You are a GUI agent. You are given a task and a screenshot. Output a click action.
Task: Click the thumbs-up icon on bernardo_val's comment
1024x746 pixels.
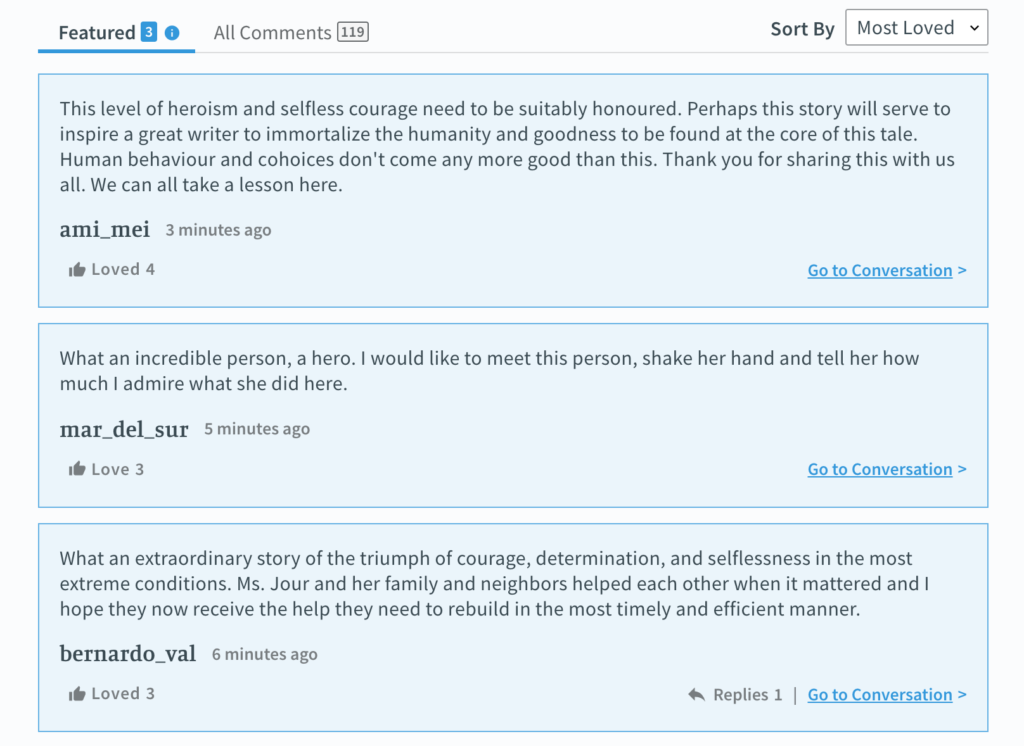point(77,694)
